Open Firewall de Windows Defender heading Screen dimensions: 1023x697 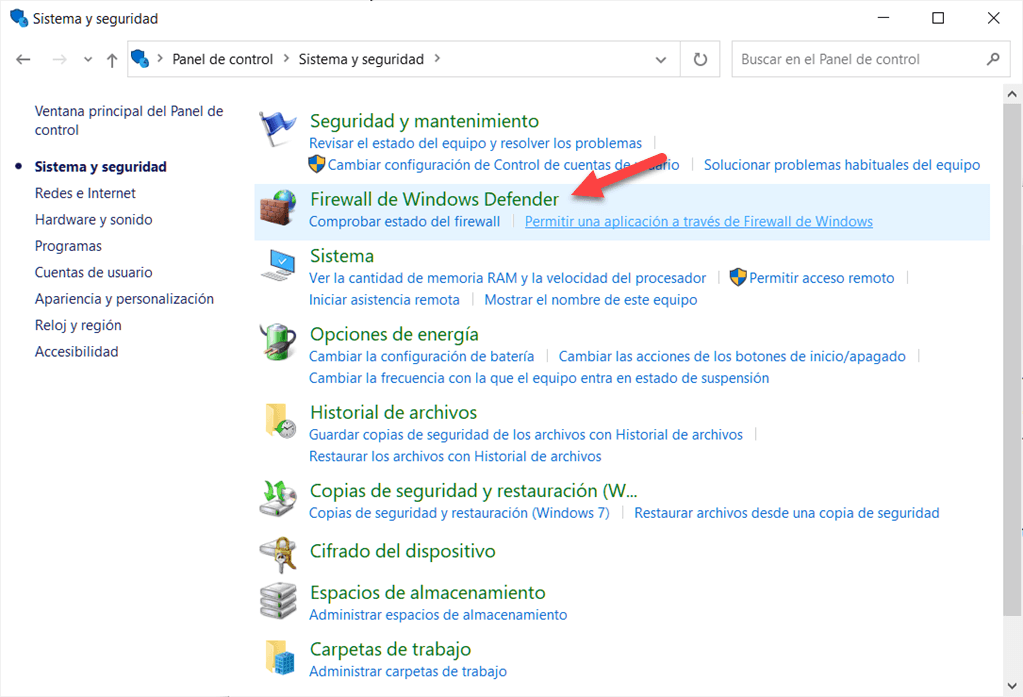[435, 199]
